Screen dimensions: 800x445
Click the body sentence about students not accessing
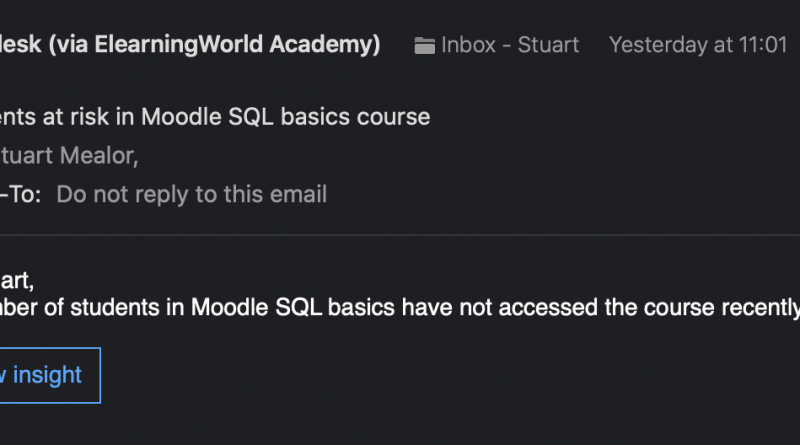400,308
